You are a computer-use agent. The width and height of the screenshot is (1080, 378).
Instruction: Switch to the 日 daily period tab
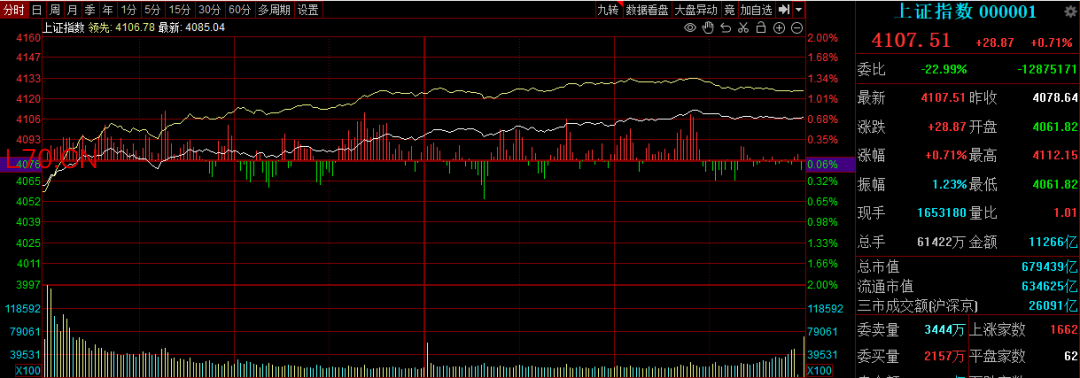point(37,10)
